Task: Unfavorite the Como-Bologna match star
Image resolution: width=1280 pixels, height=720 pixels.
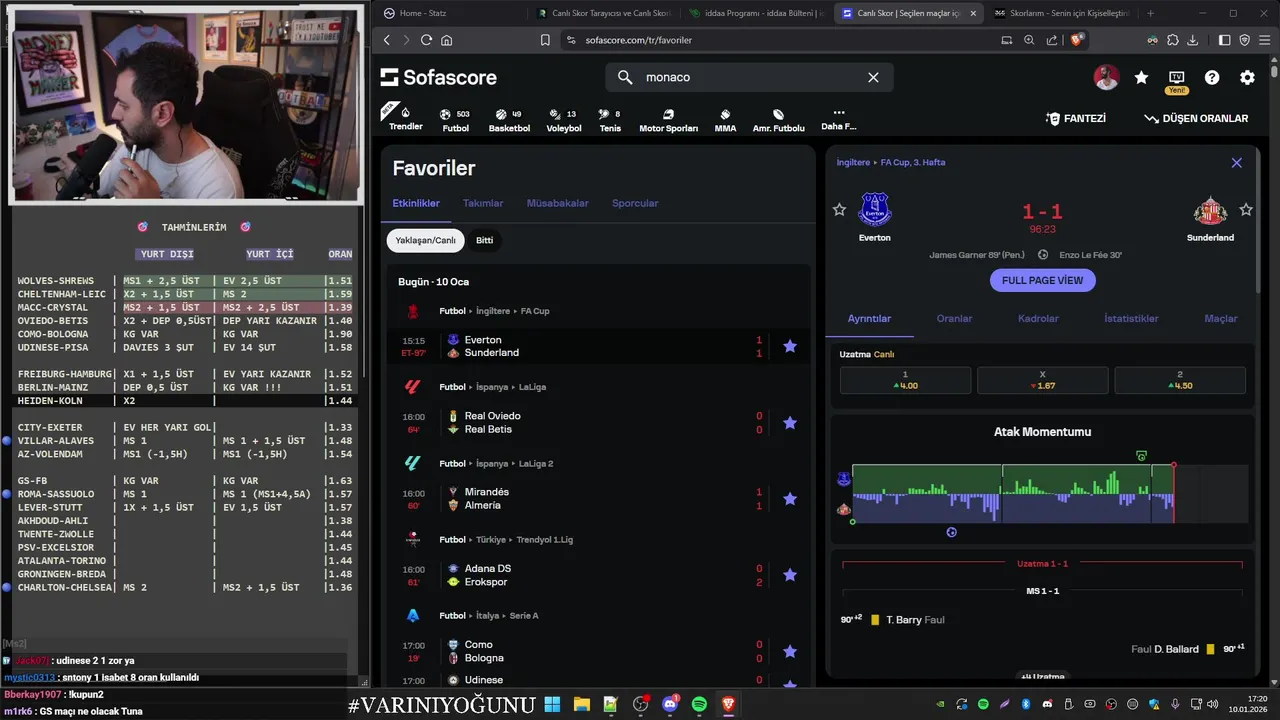Action: 790,651
